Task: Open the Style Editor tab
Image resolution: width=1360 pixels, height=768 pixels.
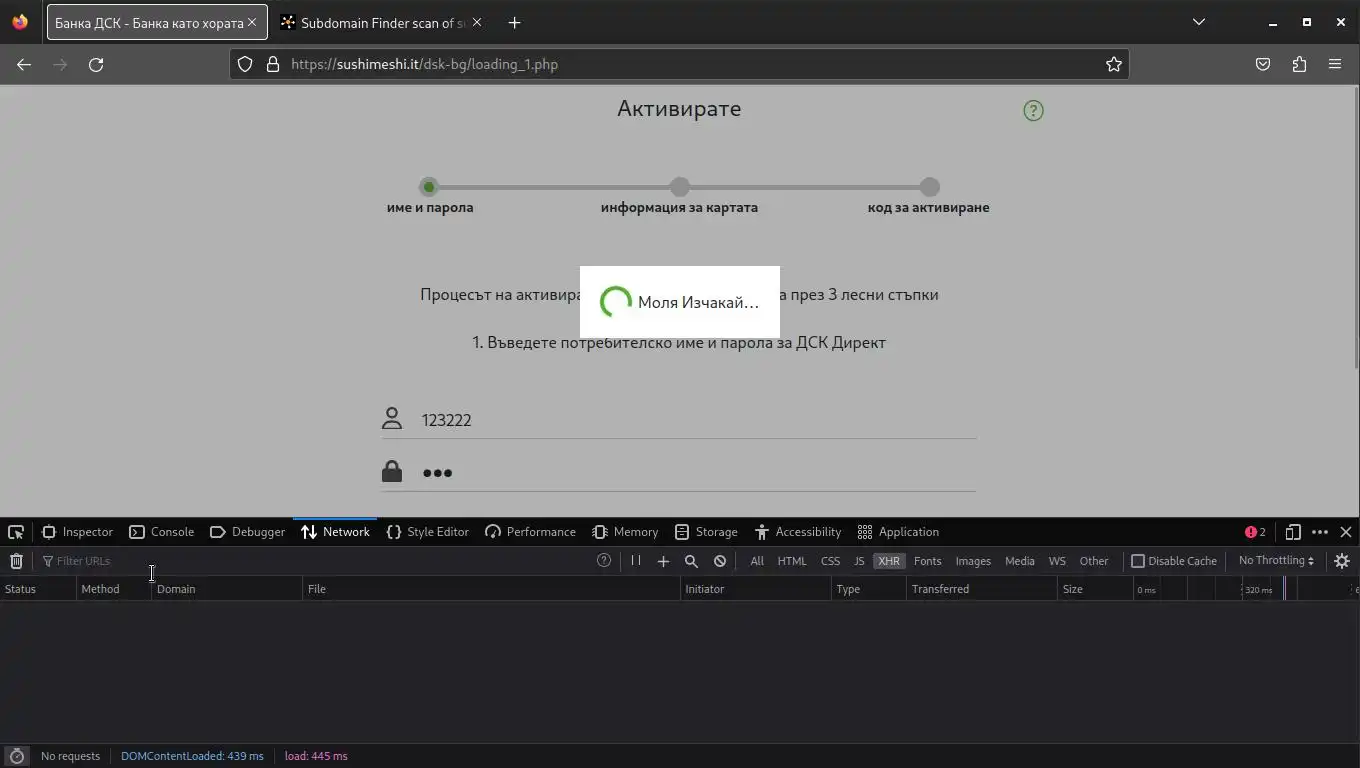Action: pos(427,532)
